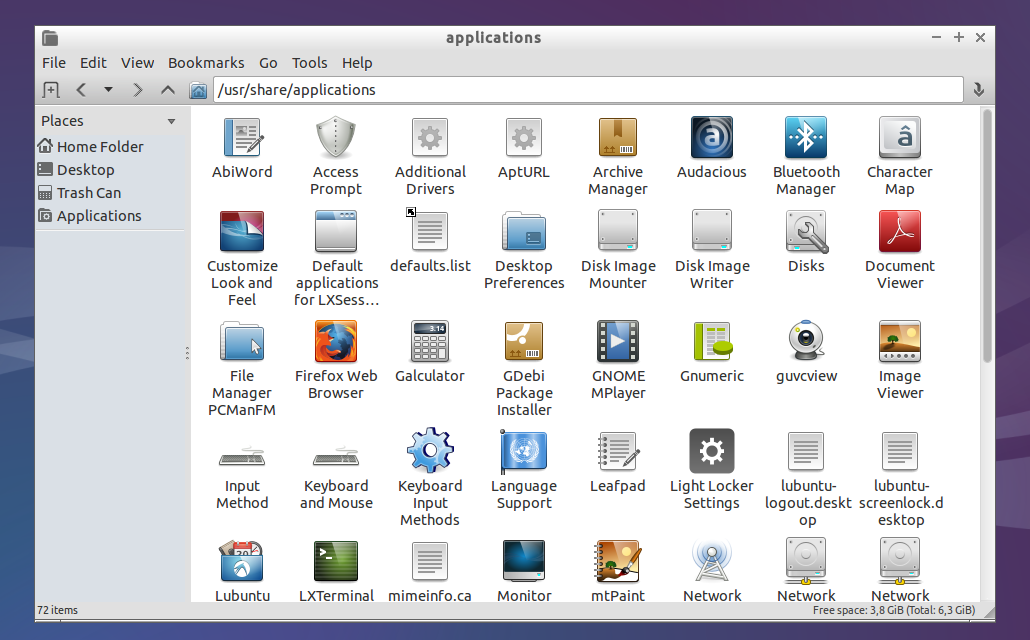Go back to previous folder
Image resolution: width=1030 pixels, height=640 pixels.
(81, 89)
